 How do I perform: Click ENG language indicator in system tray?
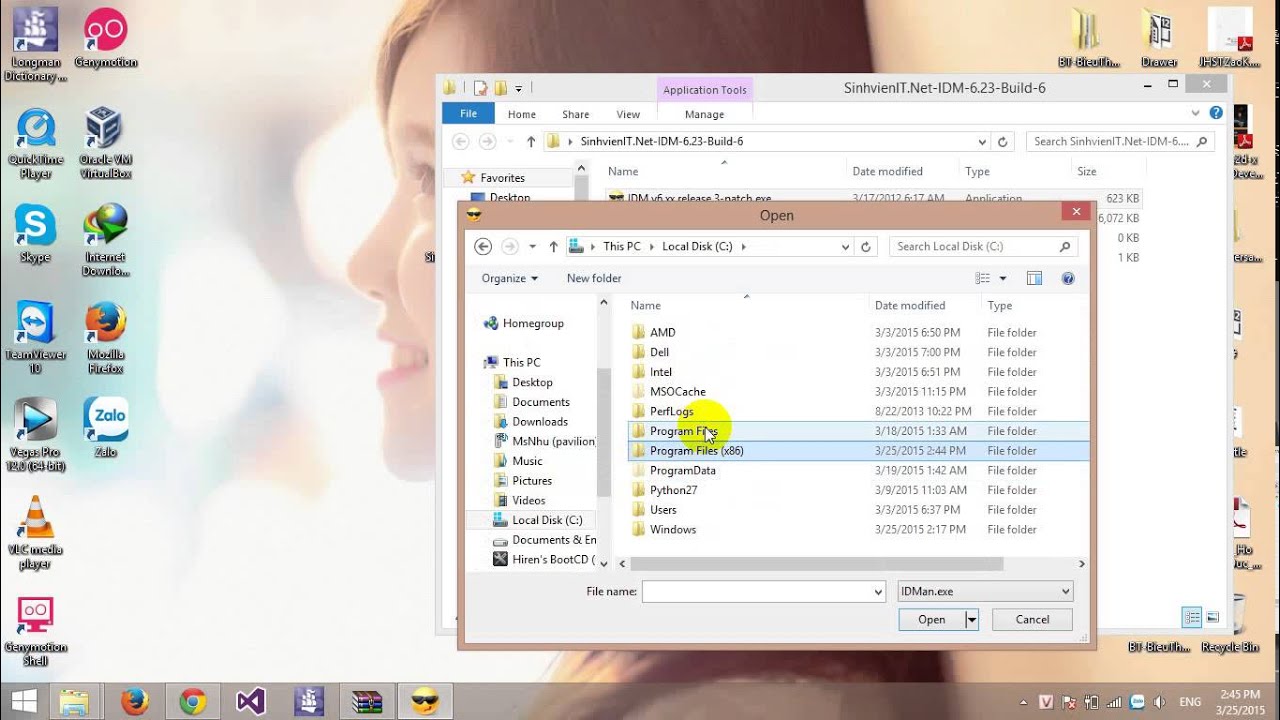pos(1192,702)
